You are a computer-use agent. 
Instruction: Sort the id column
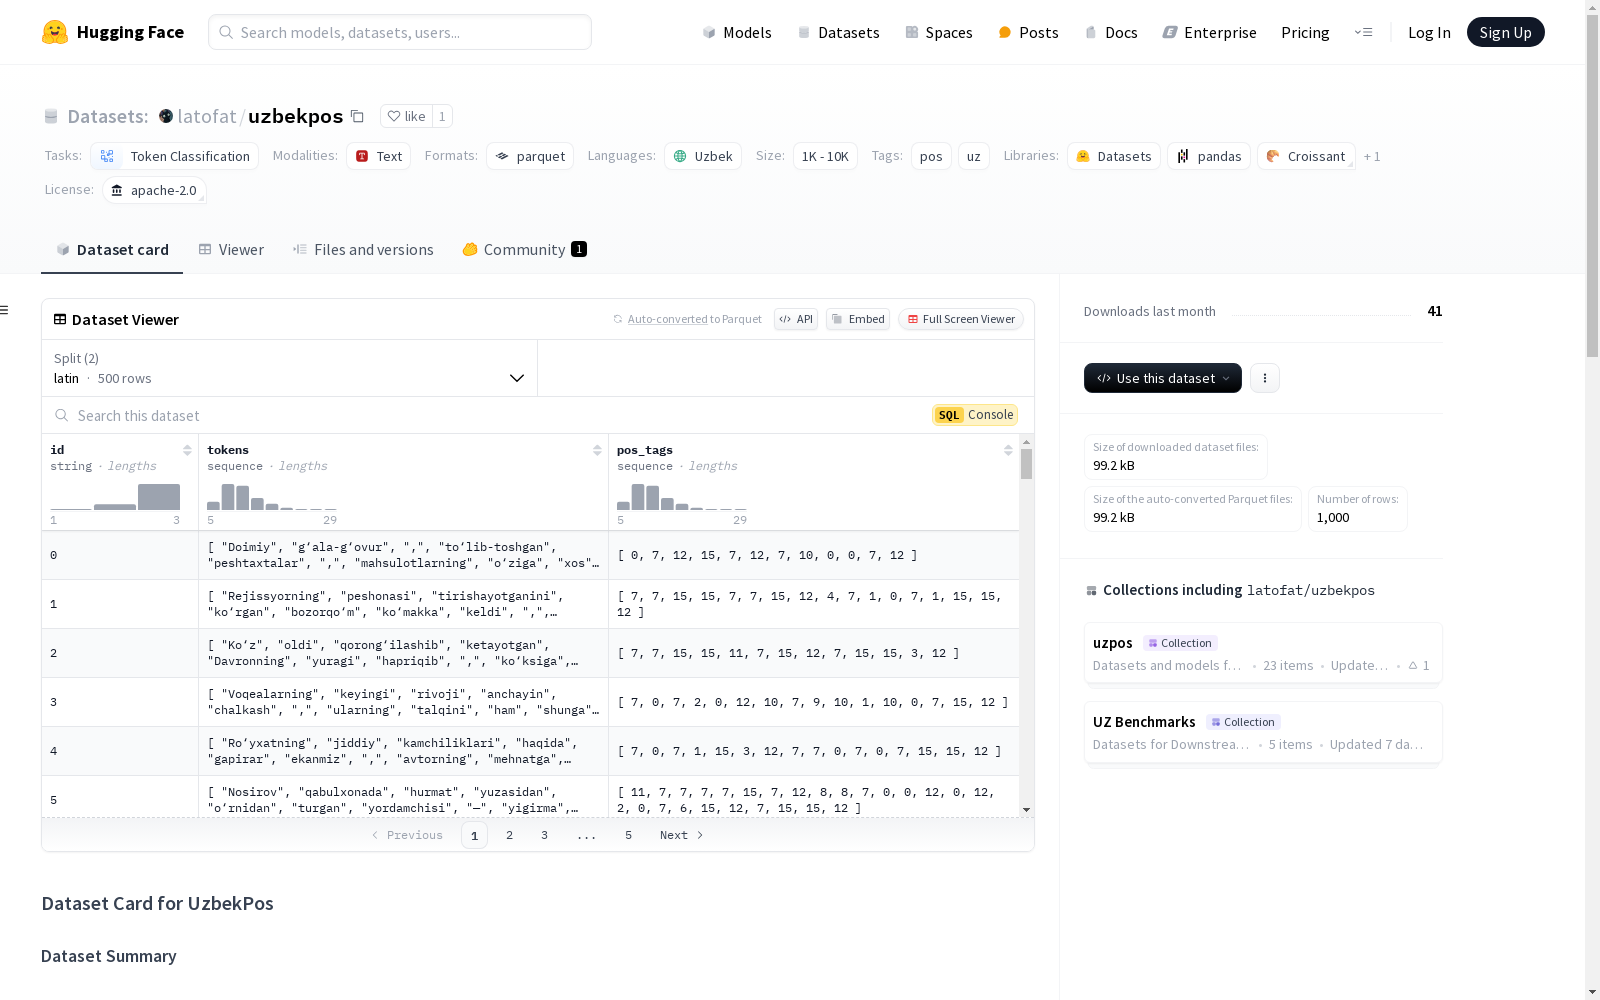pyautogui.click(x=187, y=450)
